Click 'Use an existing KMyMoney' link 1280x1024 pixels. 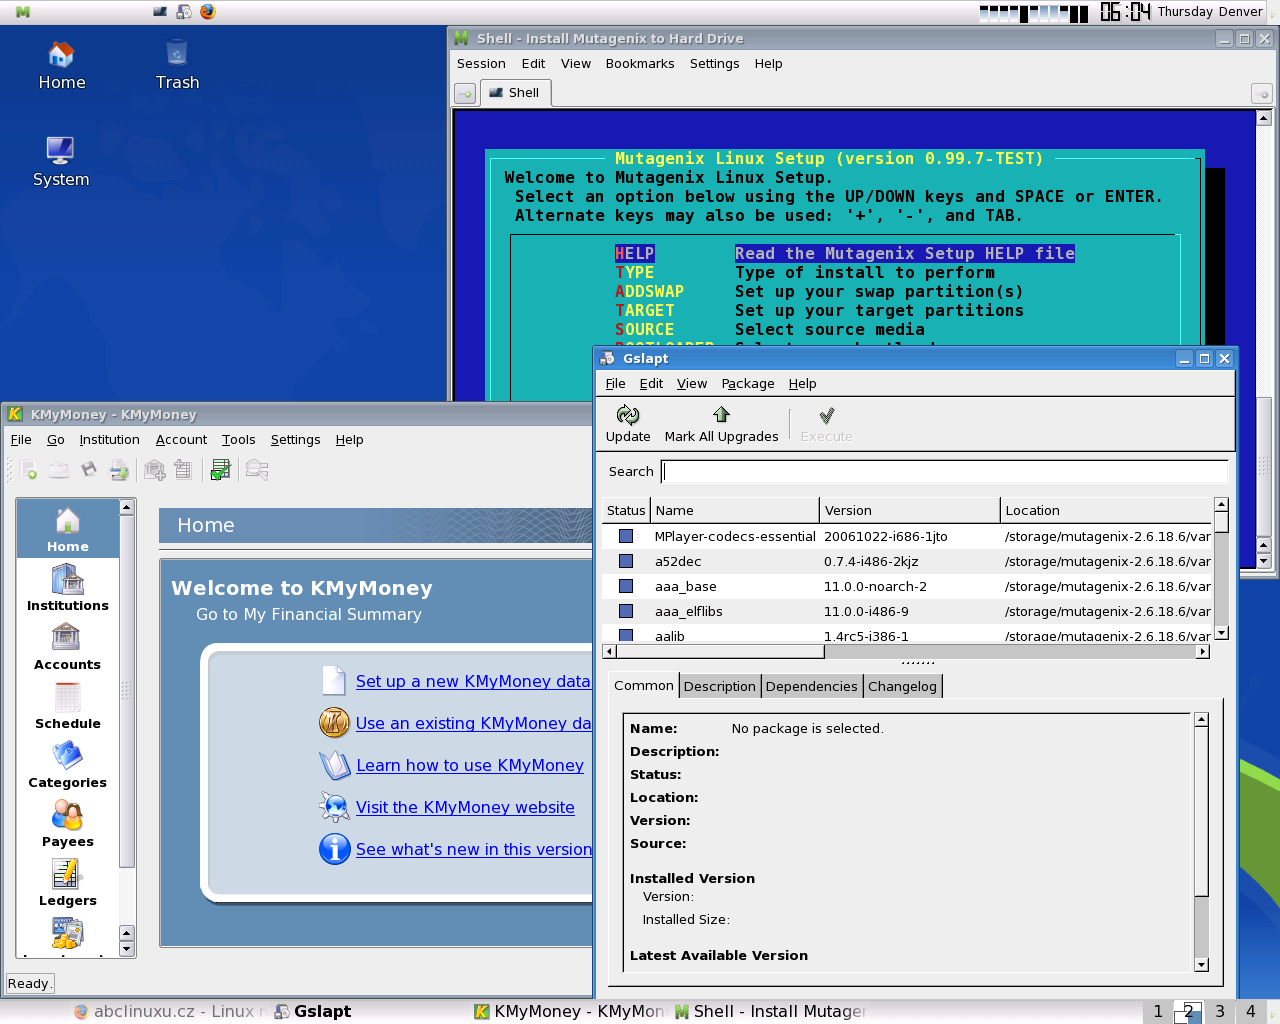(x=474, y=723)
